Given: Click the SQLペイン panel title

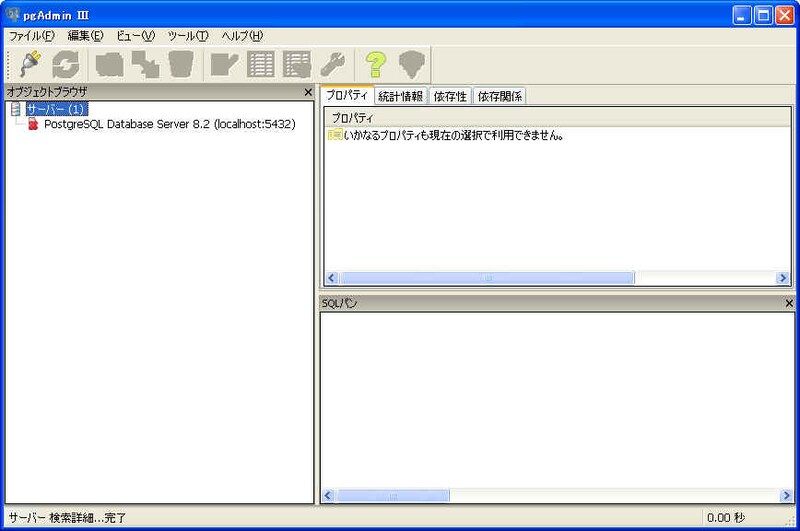Looking at the screenshot, I should click(339, 304).
